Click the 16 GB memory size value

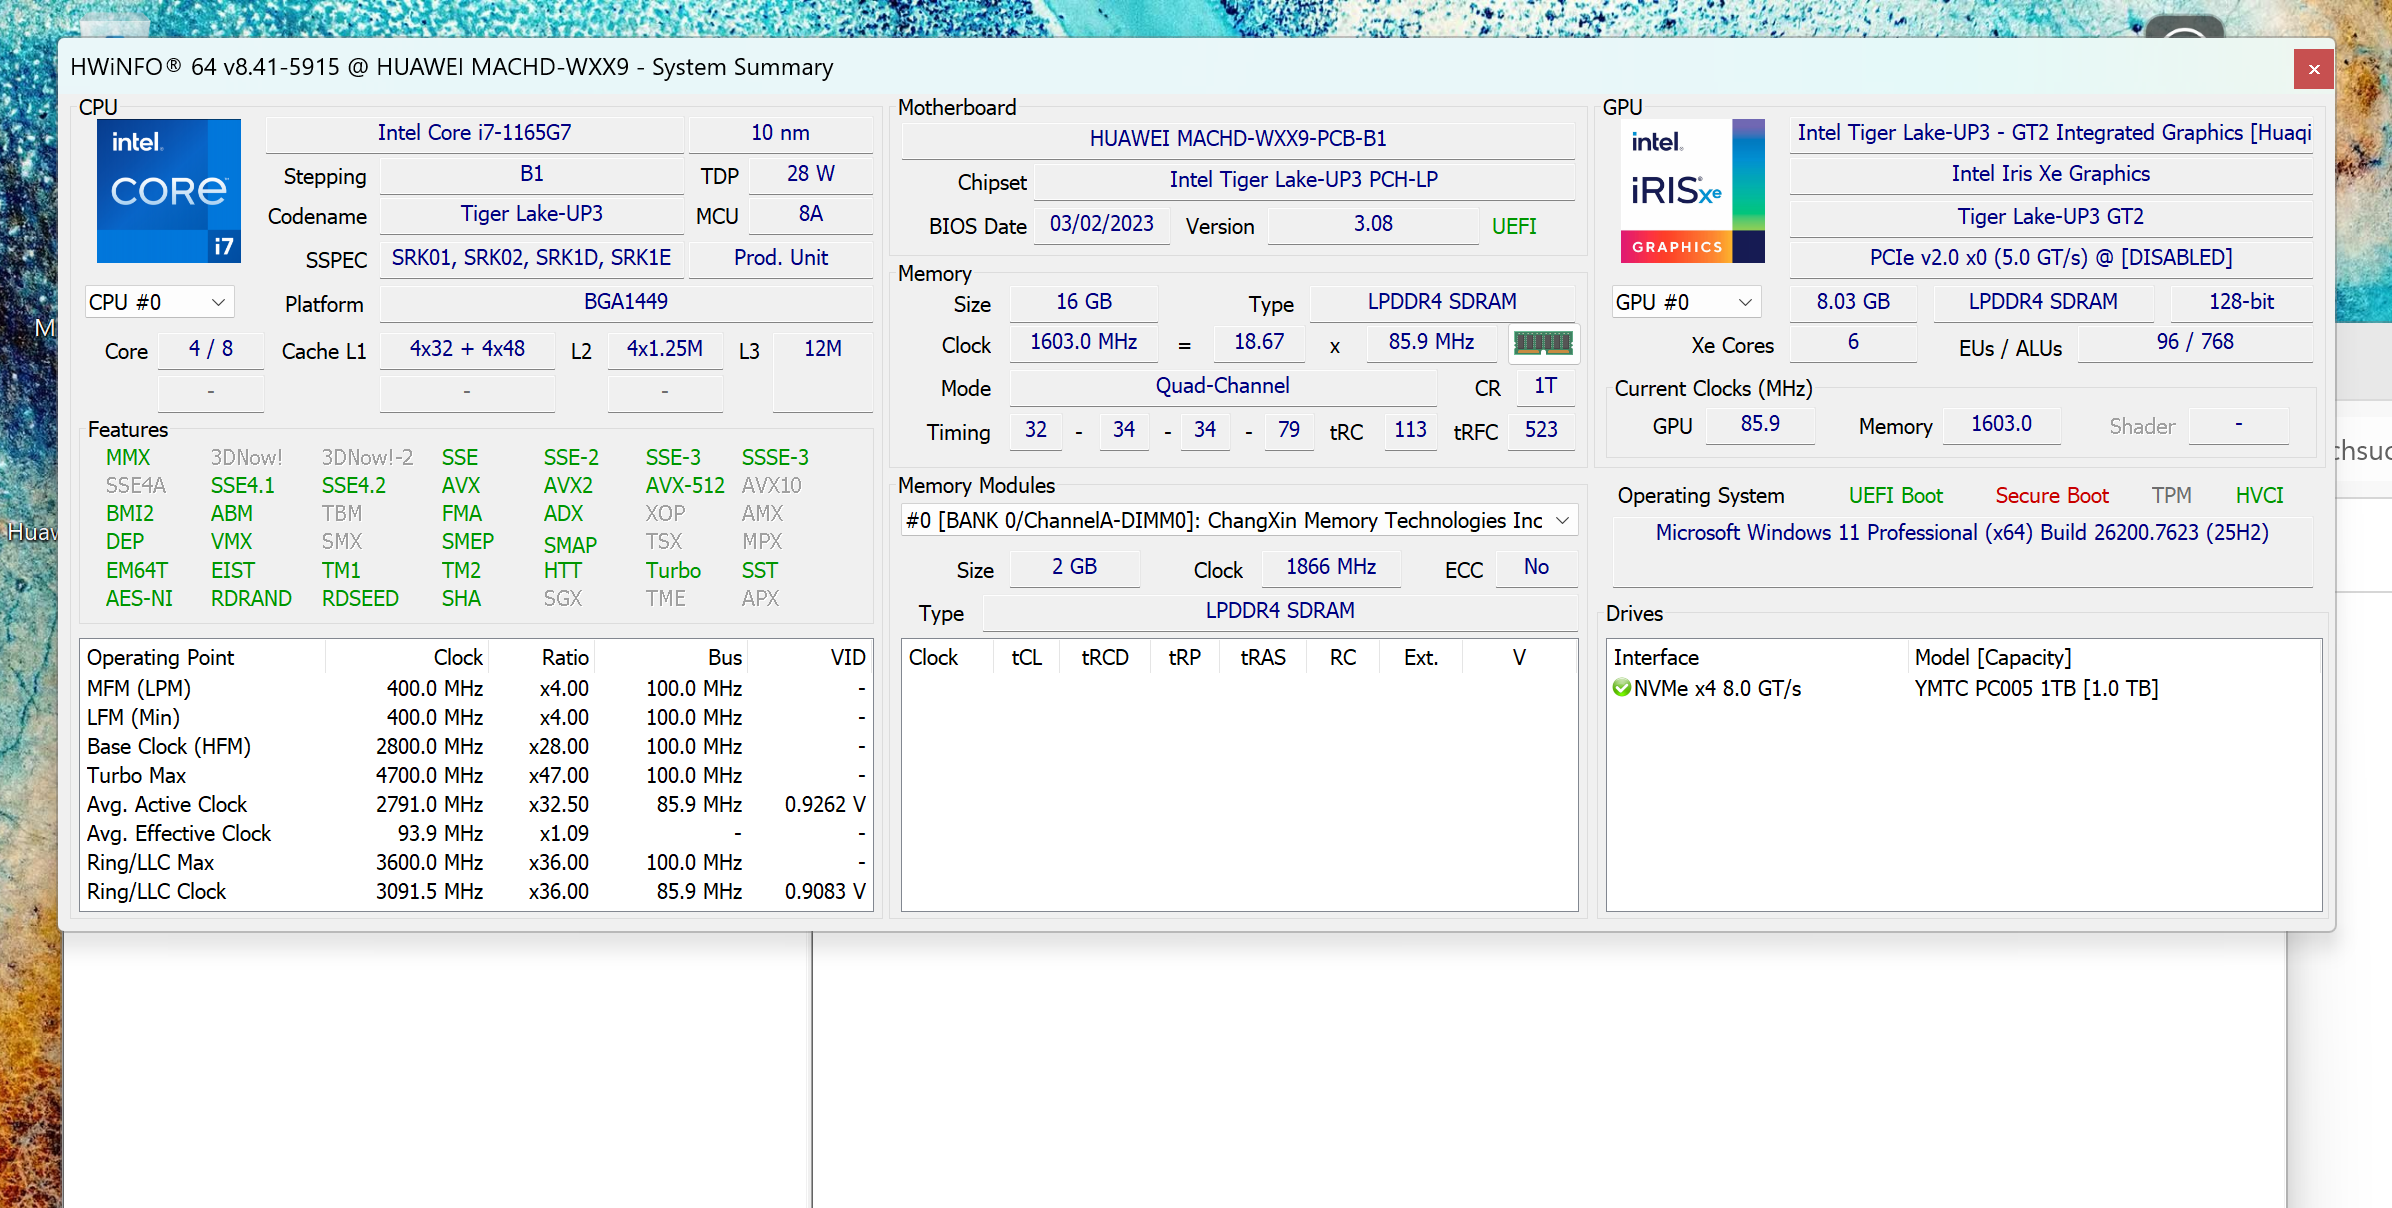tap(1084, 302)
